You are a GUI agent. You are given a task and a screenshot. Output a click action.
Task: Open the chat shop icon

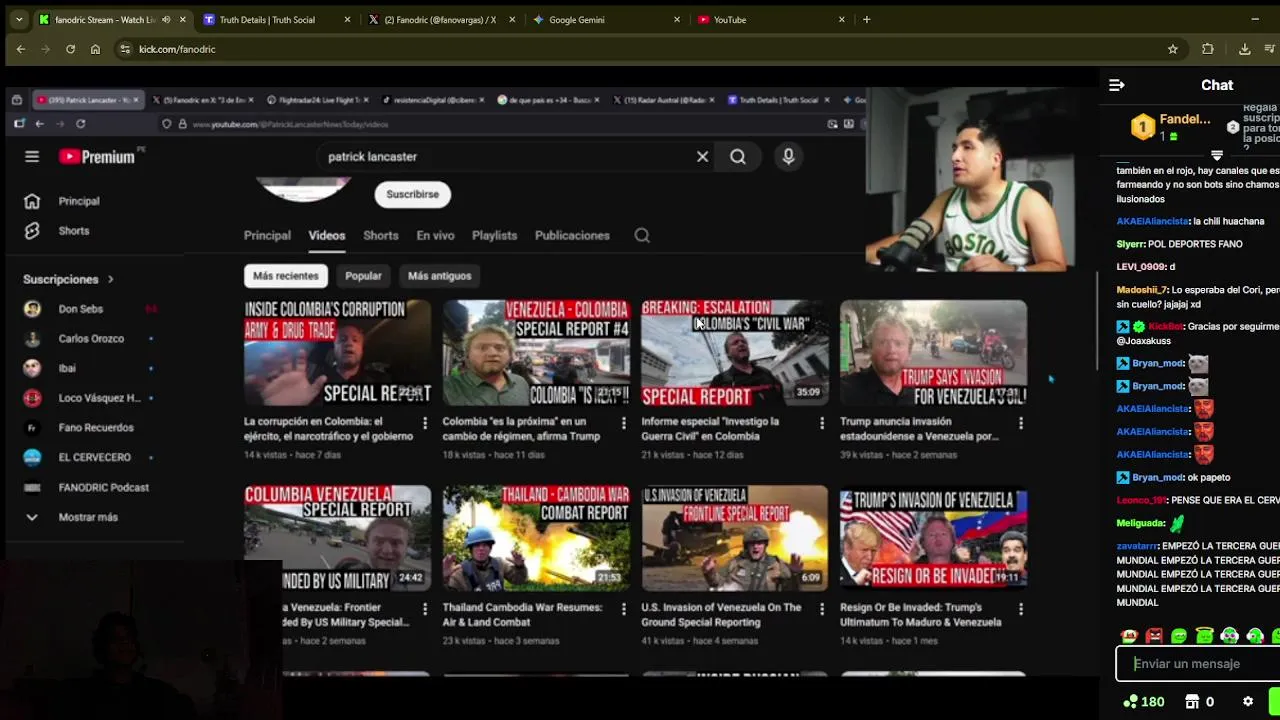[1191, 702]
